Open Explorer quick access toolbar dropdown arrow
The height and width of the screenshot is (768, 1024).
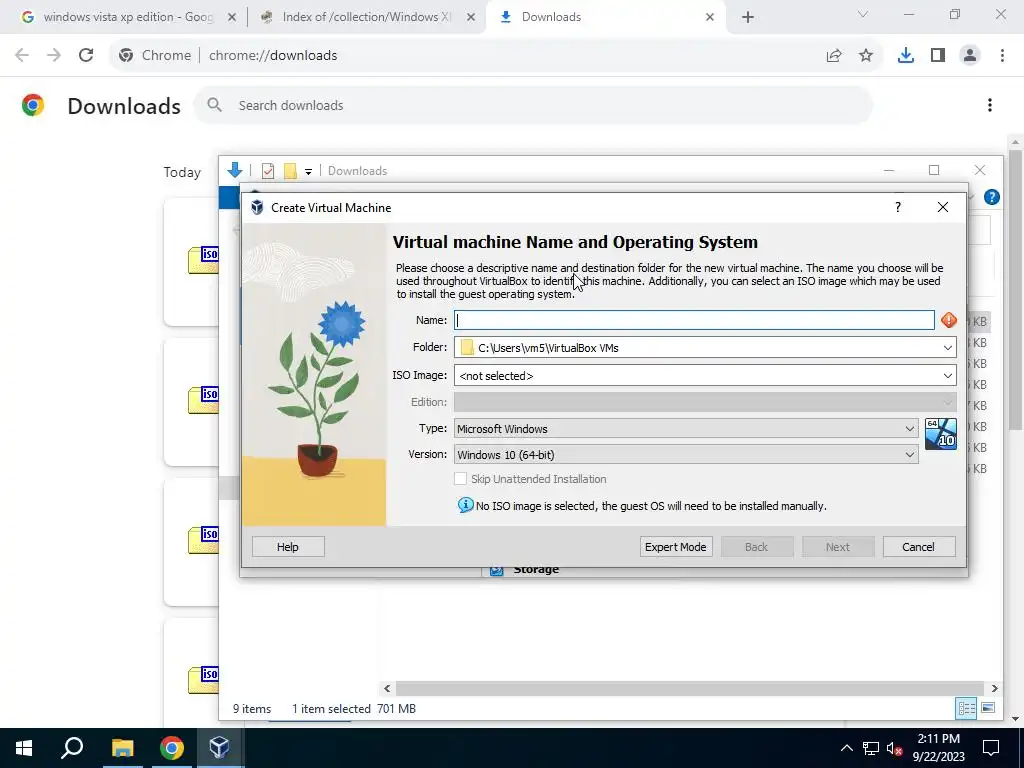click(x=308, y=172)
